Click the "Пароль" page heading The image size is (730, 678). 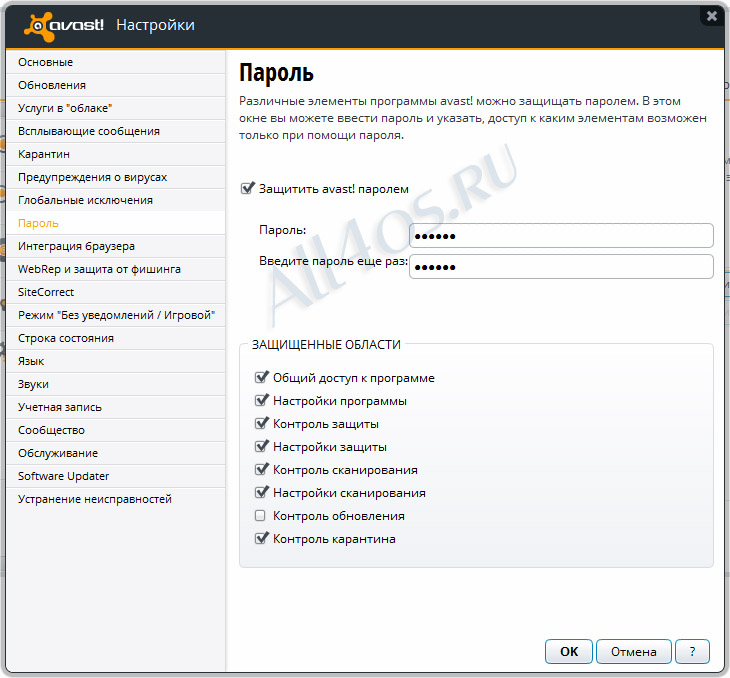(x=276, y=73)
